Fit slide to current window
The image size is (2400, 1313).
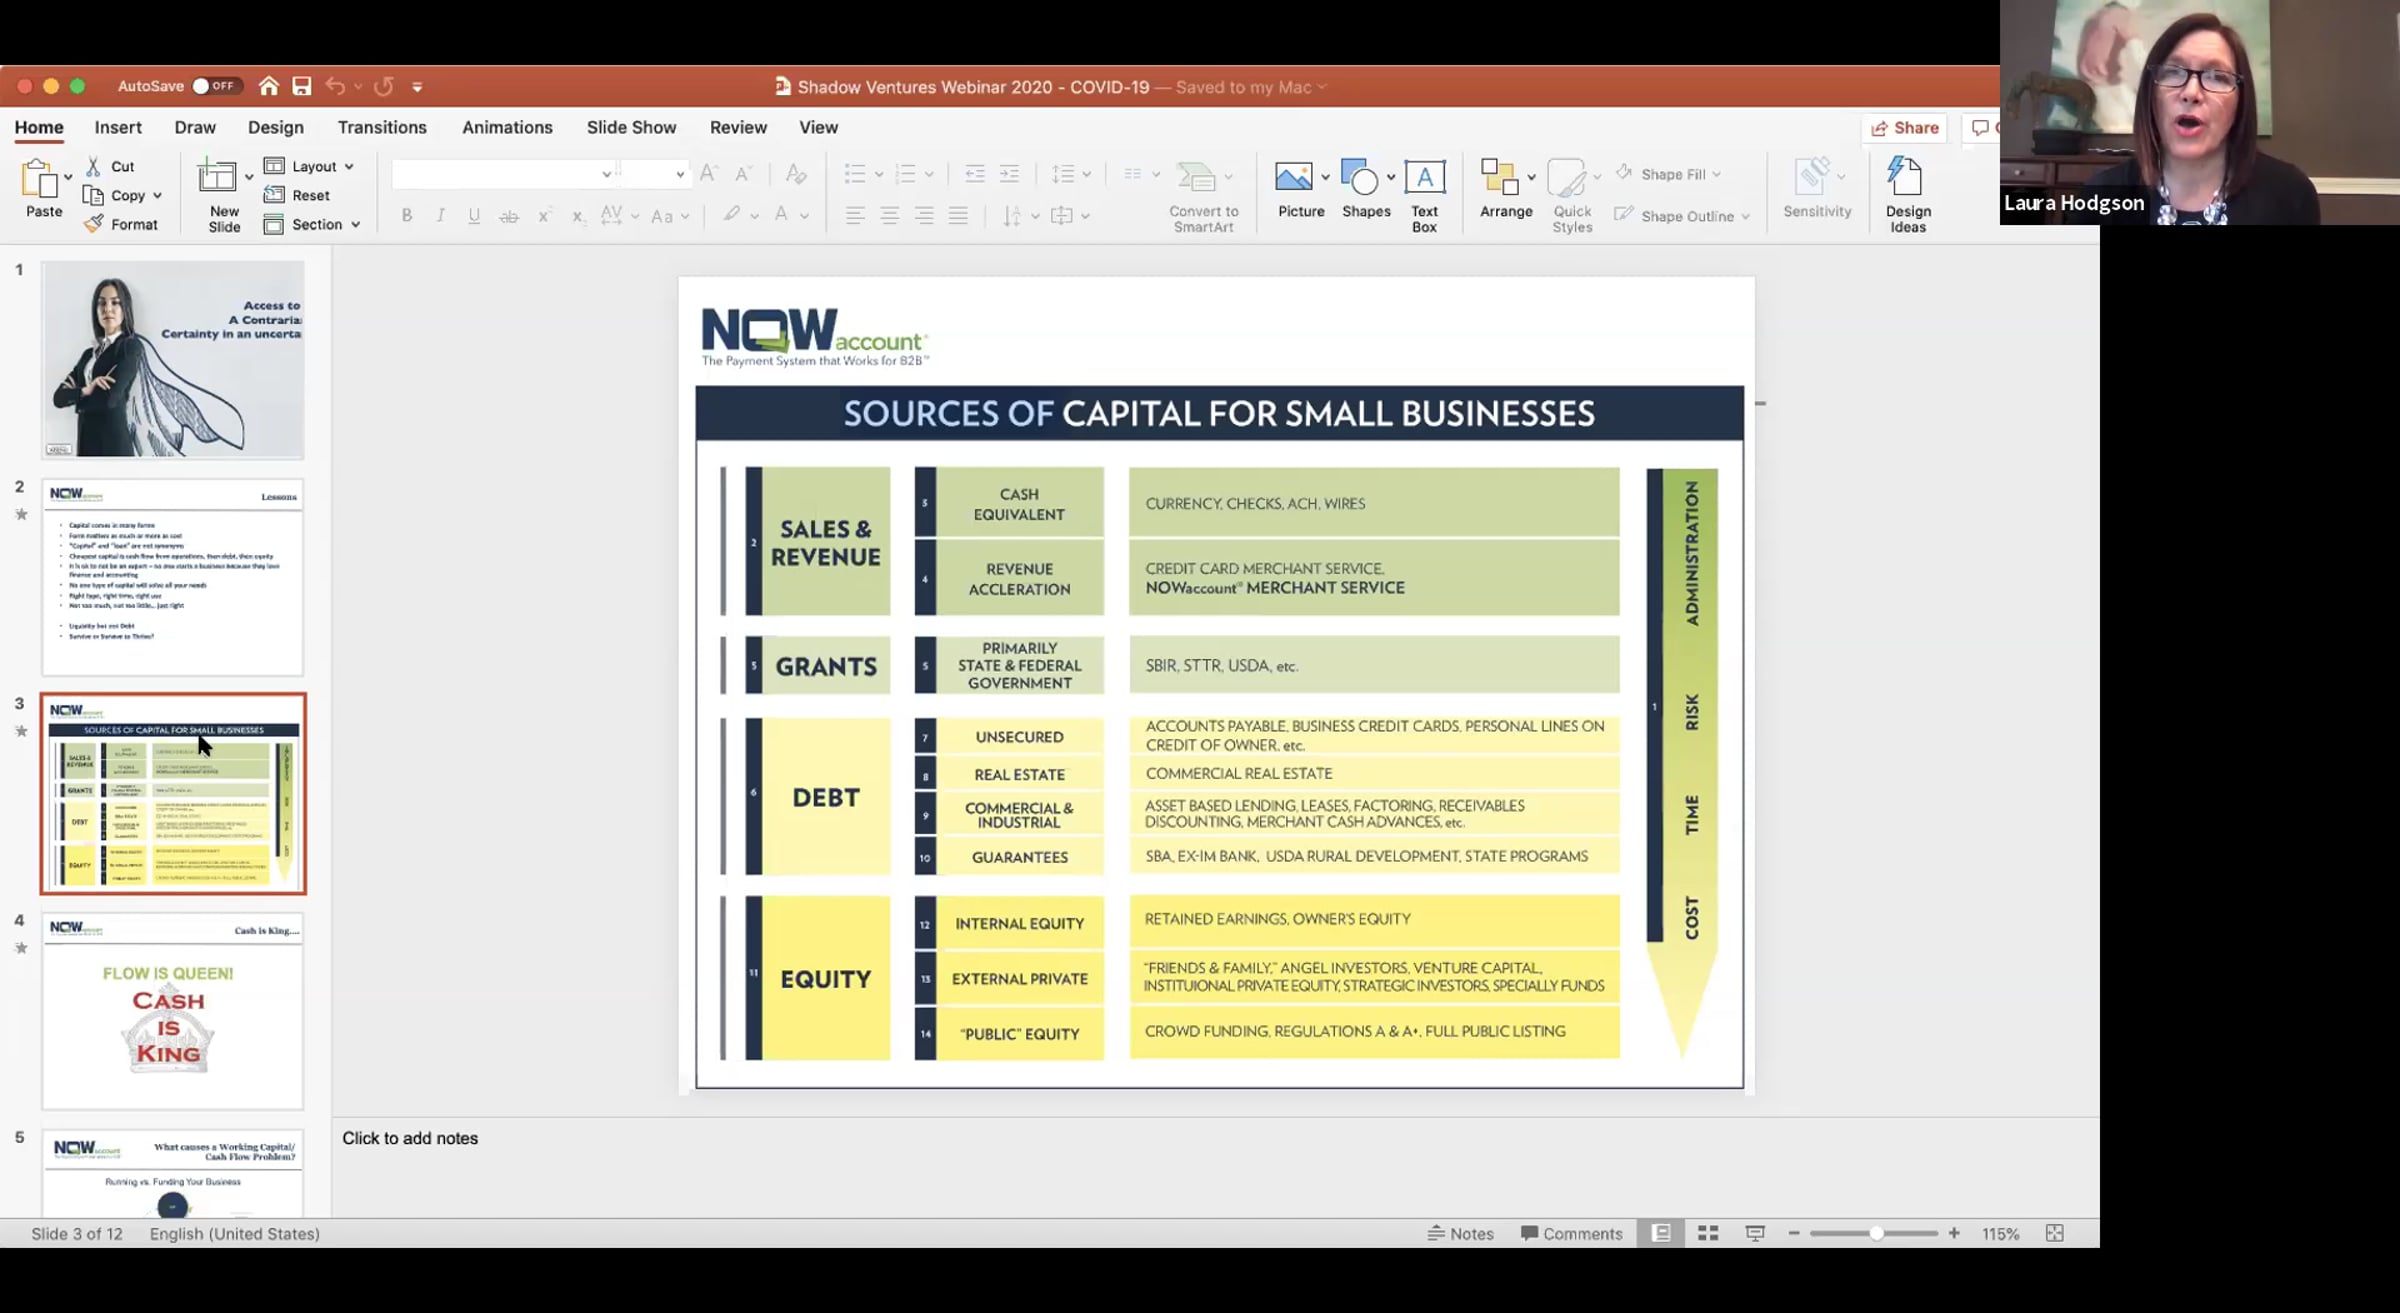tap(2054, 1233)
